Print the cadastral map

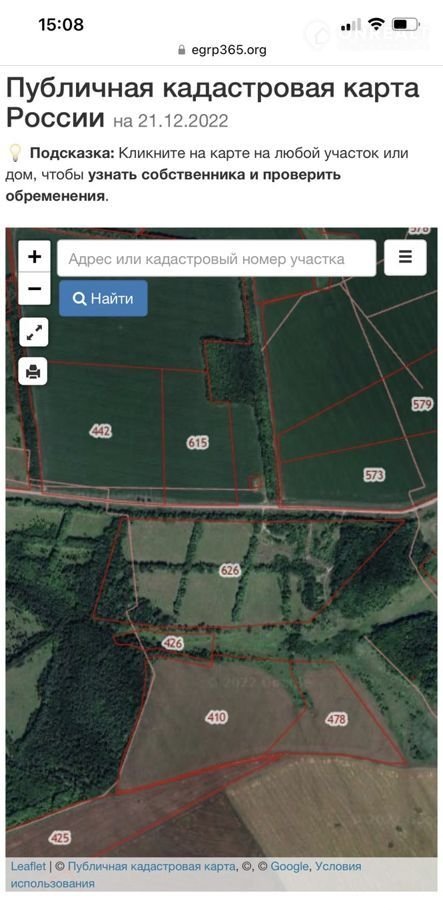click(x=34, y=370)
